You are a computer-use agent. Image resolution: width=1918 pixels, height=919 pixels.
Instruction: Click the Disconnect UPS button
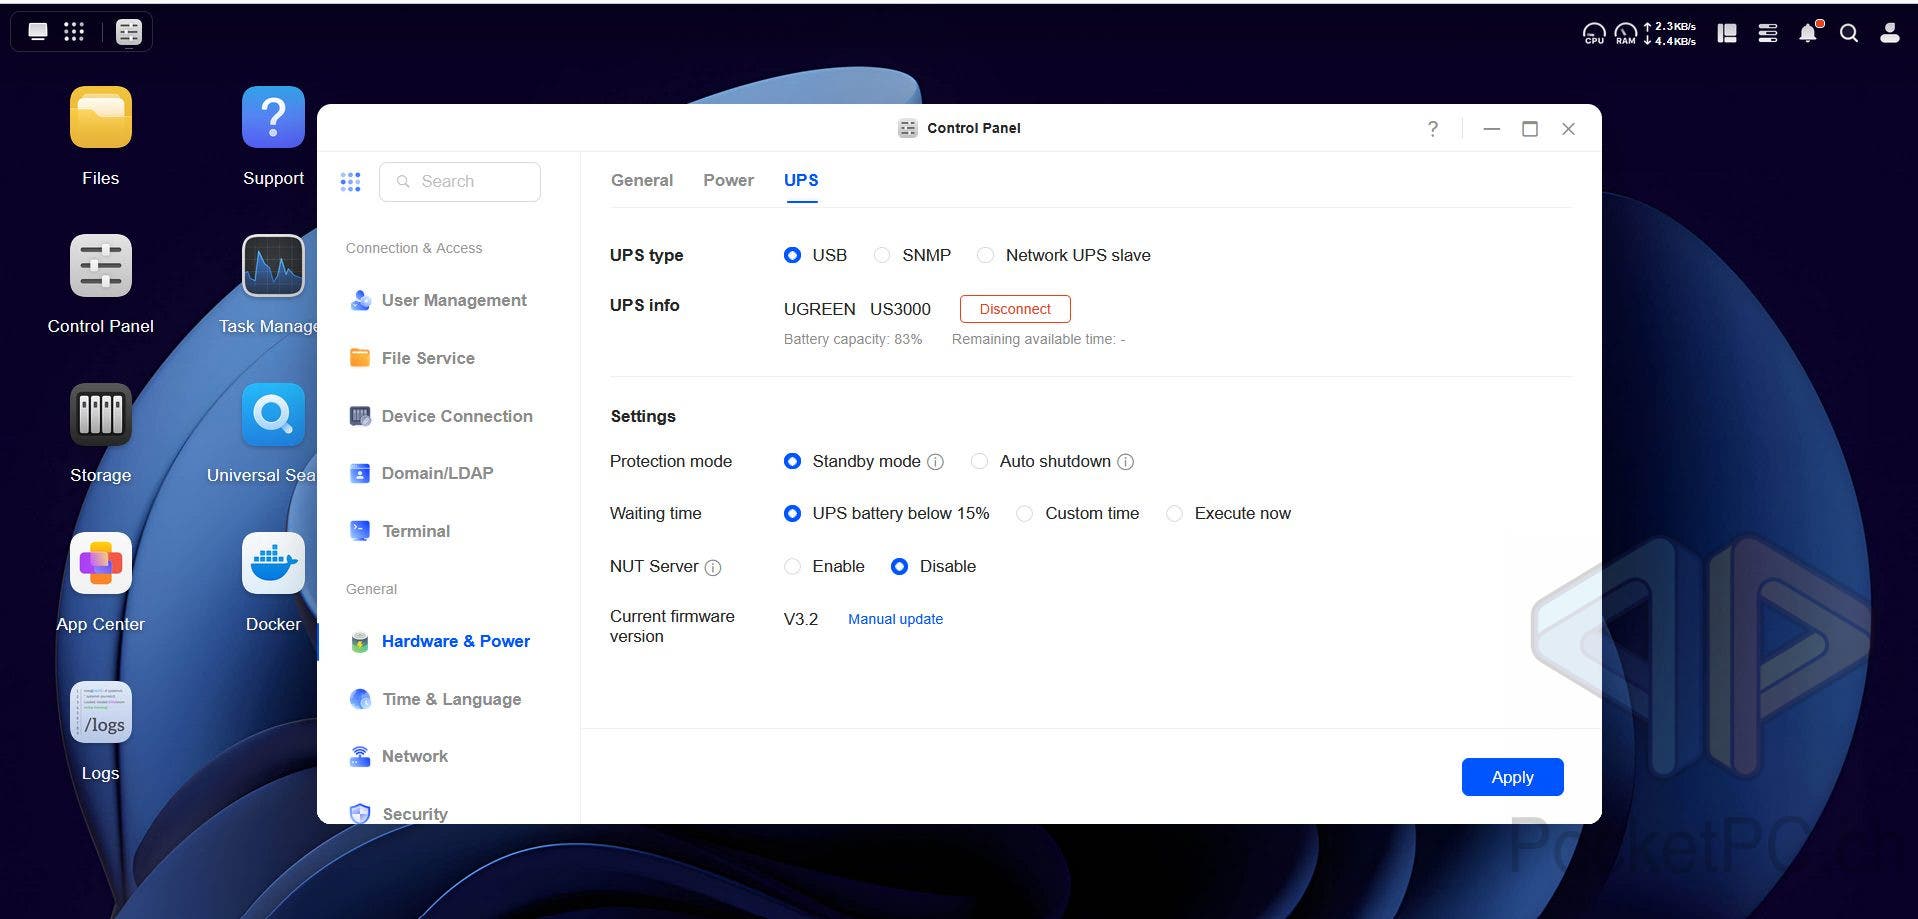pyautogui.click(x=1014, y=309)
